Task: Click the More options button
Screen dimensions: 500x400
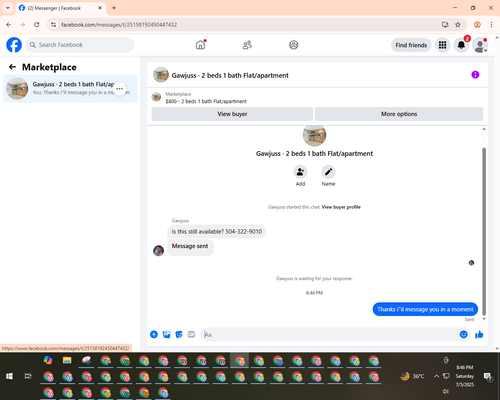Action: (x=399, y=114)
